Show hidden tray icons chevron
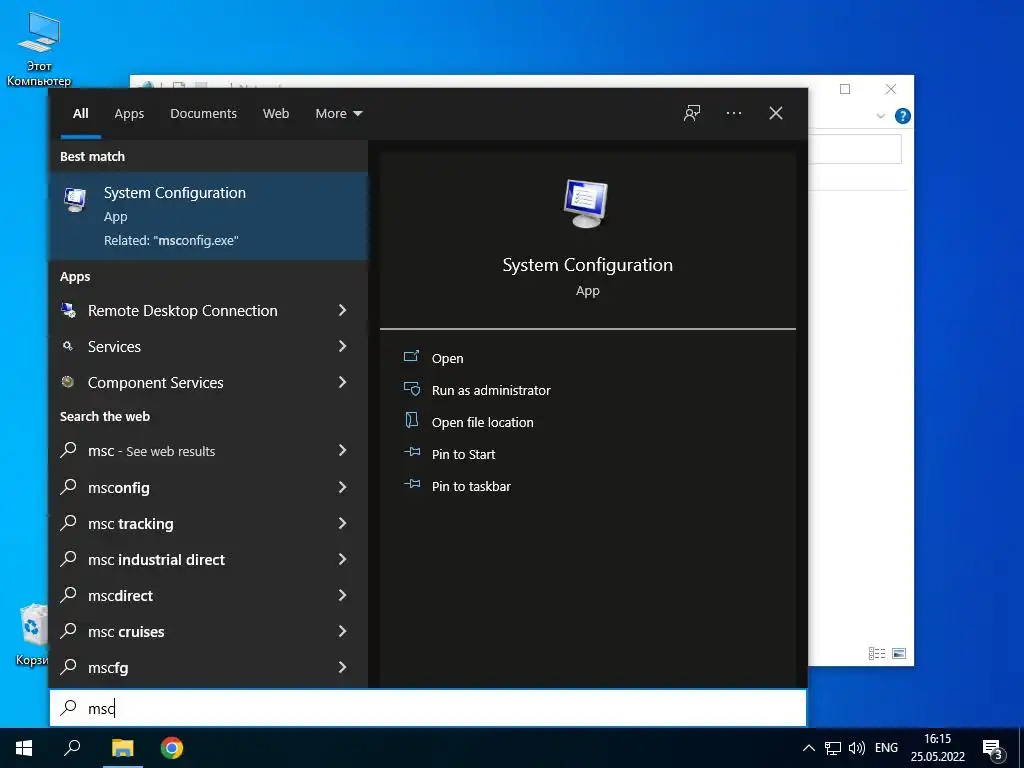The width and height of the screenshot is (1024, 768). [x=808, y=748]
